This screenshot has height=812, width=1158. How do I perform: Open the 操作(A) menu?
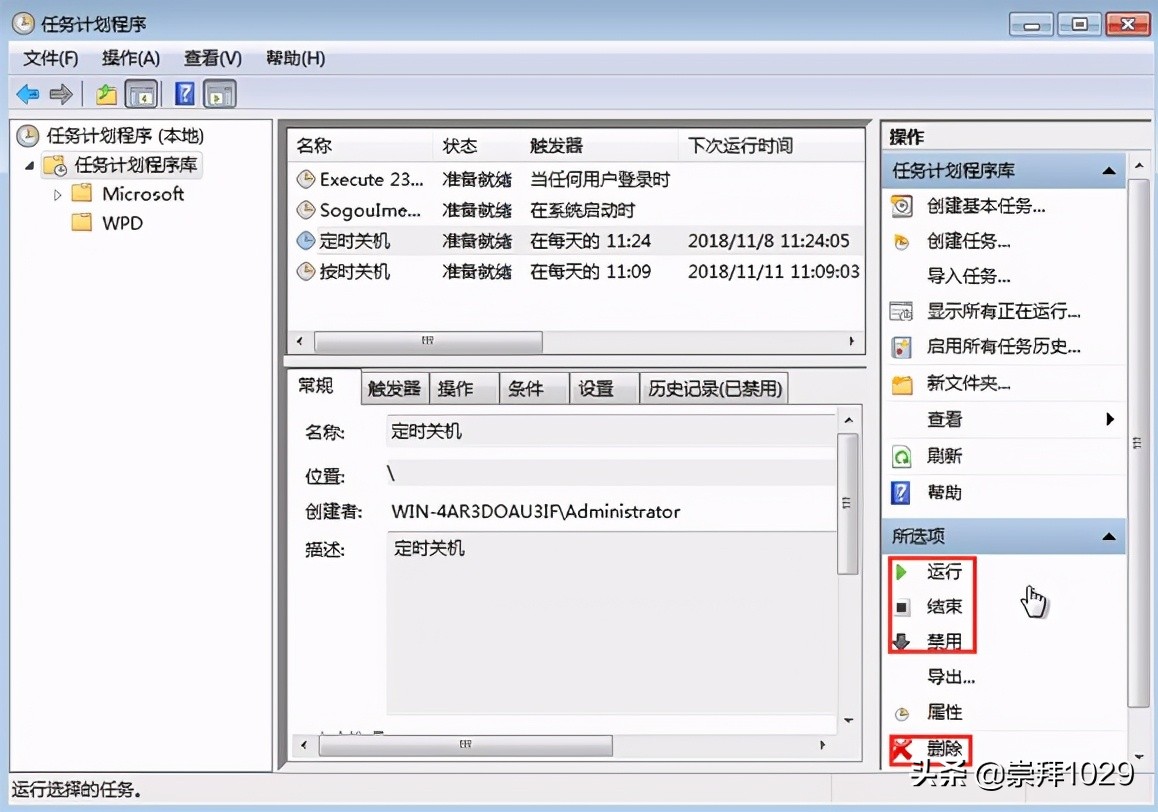pos(130,58)
